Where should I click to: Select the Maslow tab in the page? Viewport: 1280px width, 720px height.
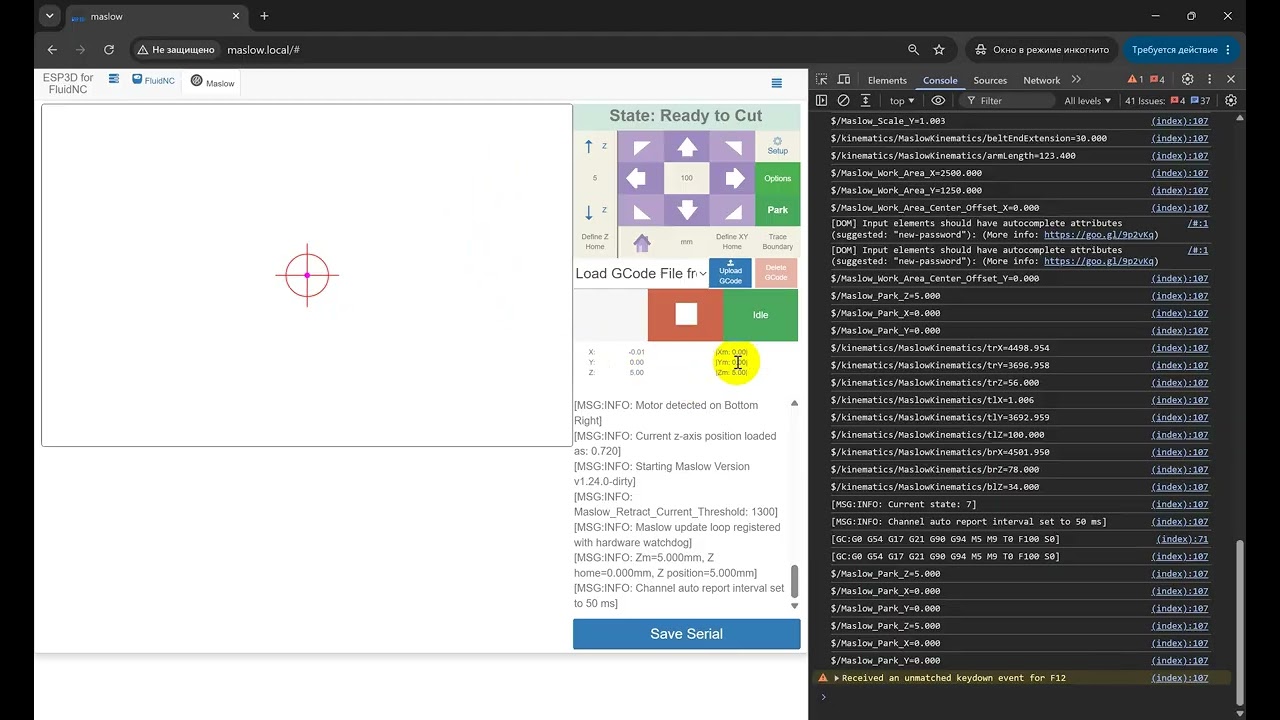[212, 82]
